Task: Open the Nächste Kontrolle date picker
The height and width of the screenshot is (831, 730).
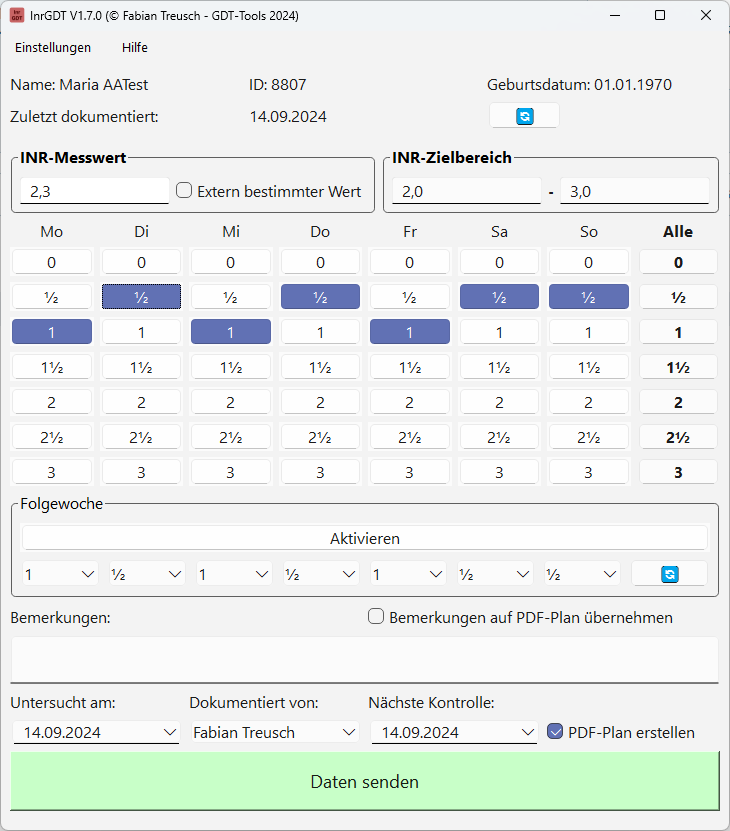Action: coord(527,733)
